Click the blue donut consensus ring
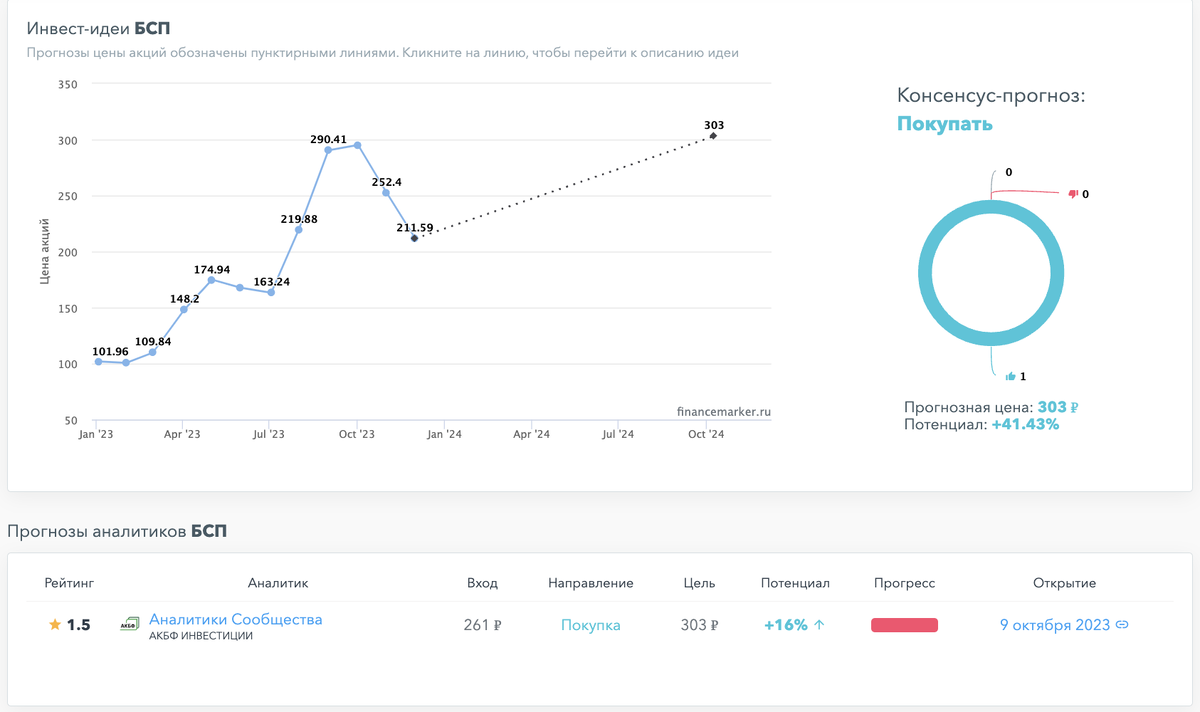The image size is (1200, 712). [x=991, y=273]
